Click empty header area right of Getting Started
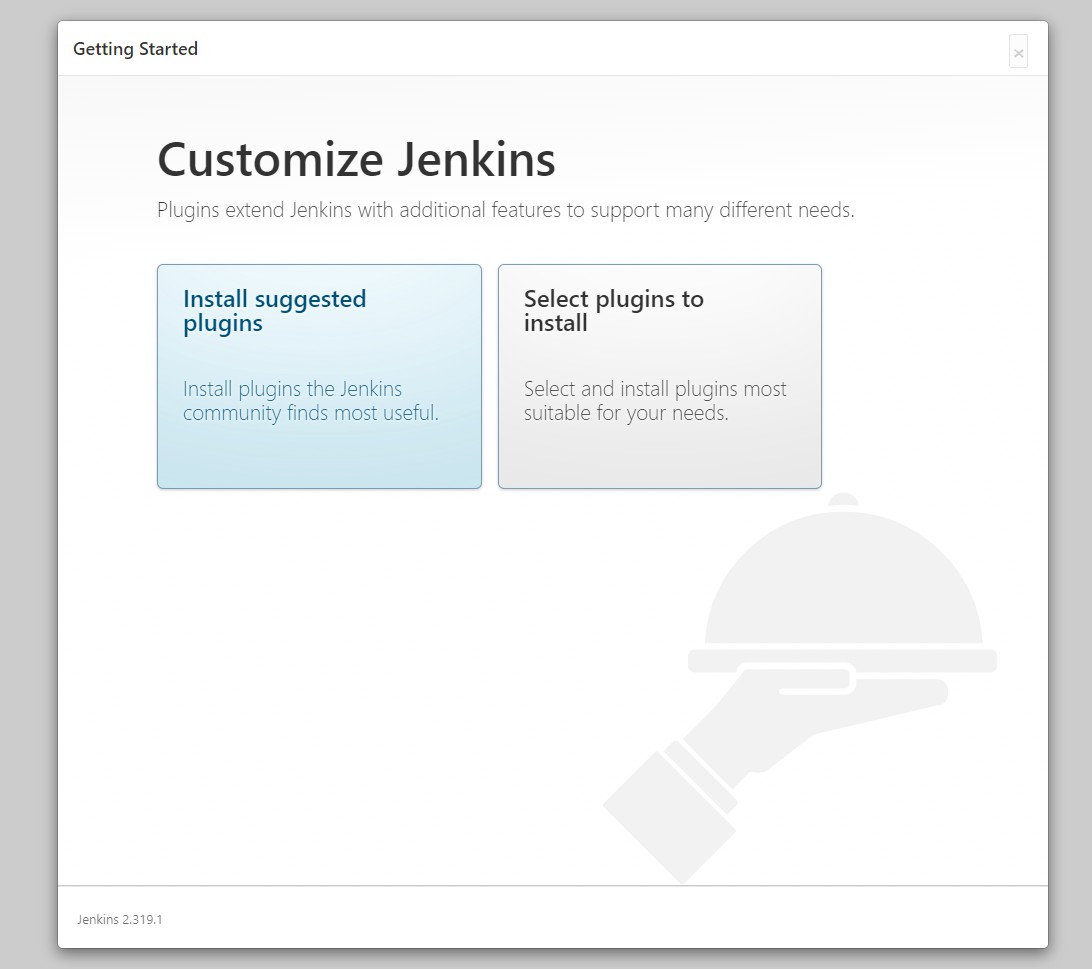1092x969 pixels. pyautogui.click(x=599, y=49)
